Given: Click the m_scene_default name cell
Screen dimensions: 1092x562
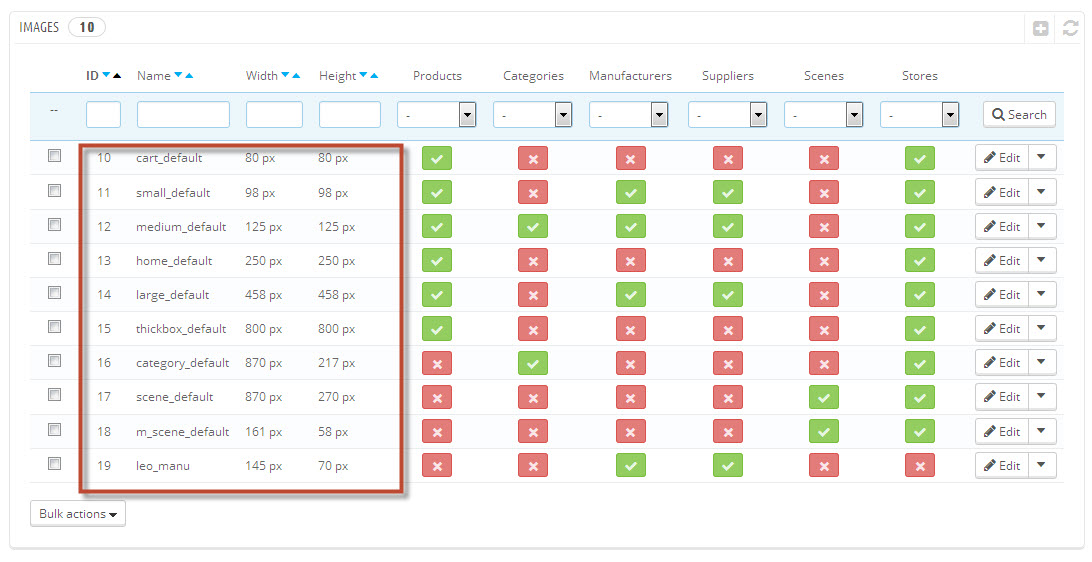Looking at the screenshot, I should click(182, 432).
